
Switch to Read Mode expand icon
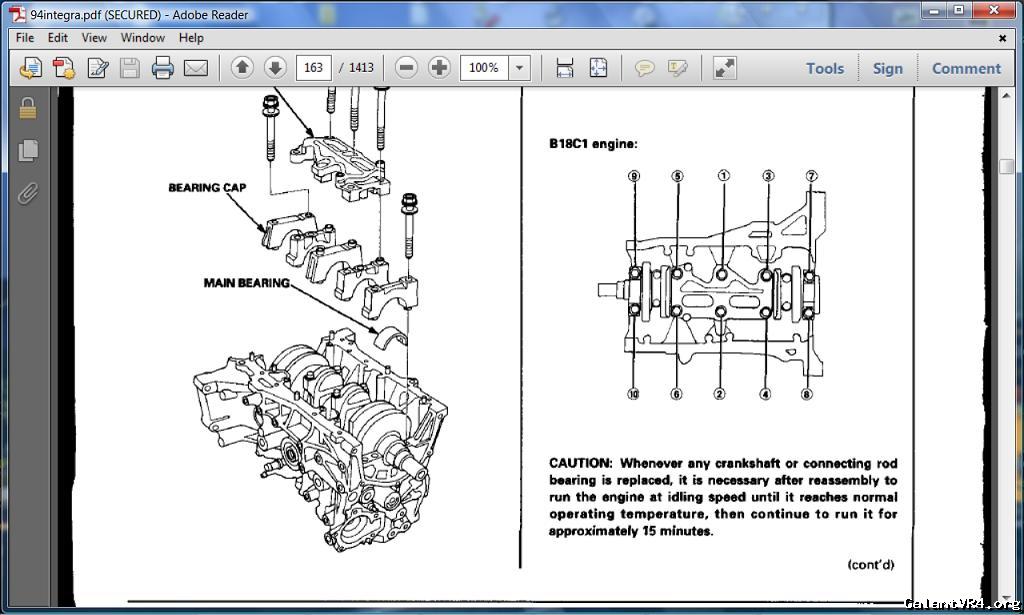click(725, 68)
